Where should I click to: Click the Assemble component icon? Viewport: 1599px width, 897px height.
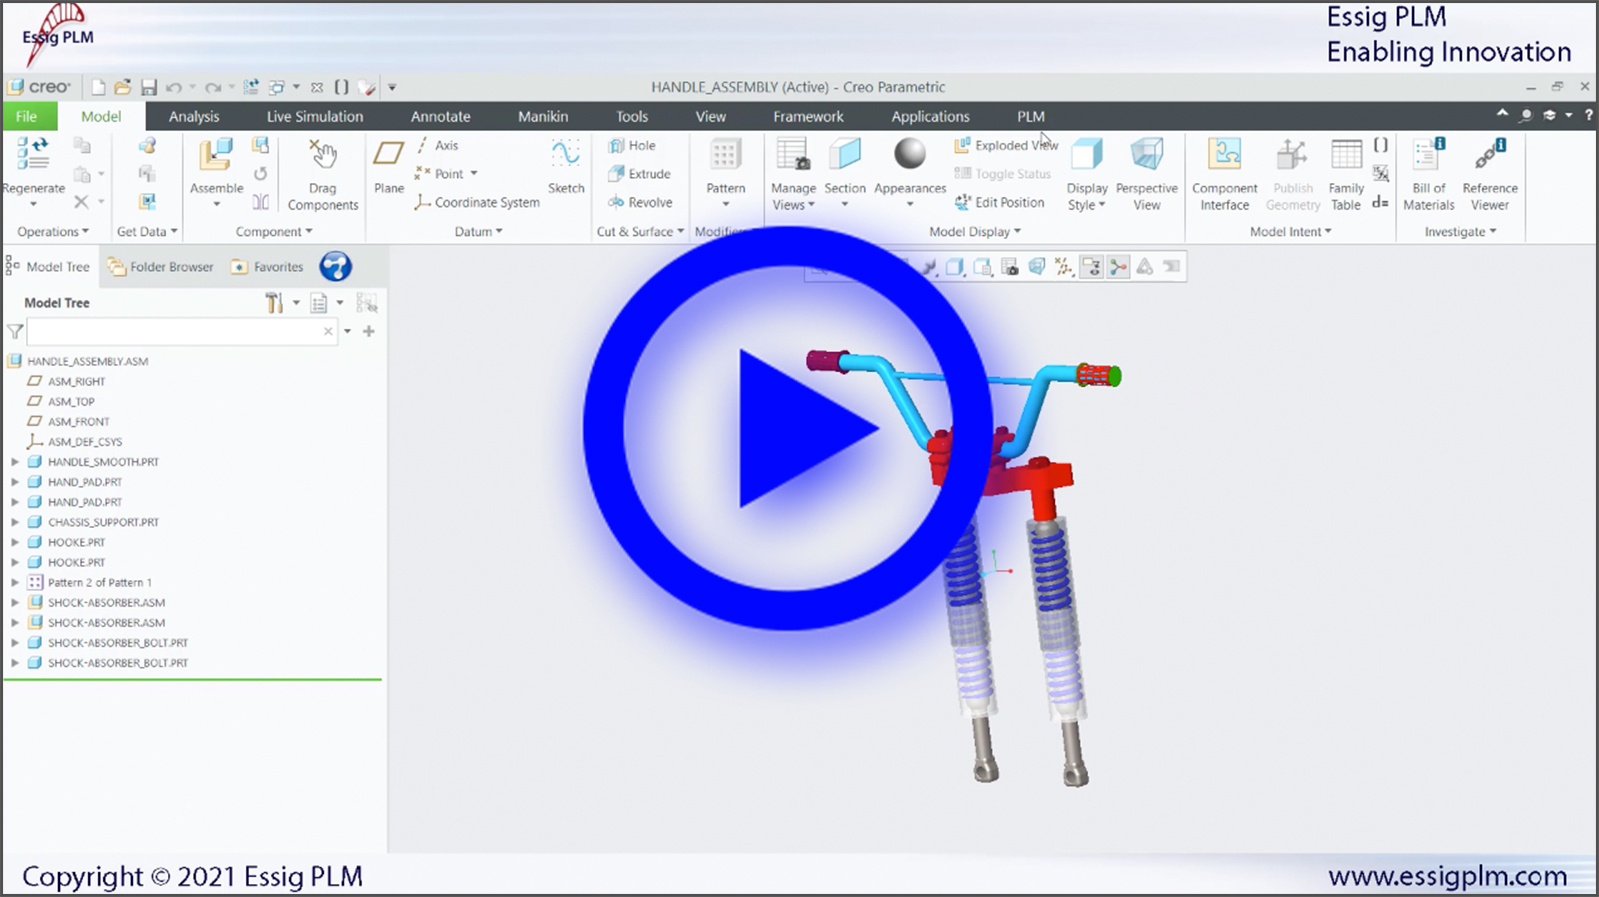tap(216, 155)
